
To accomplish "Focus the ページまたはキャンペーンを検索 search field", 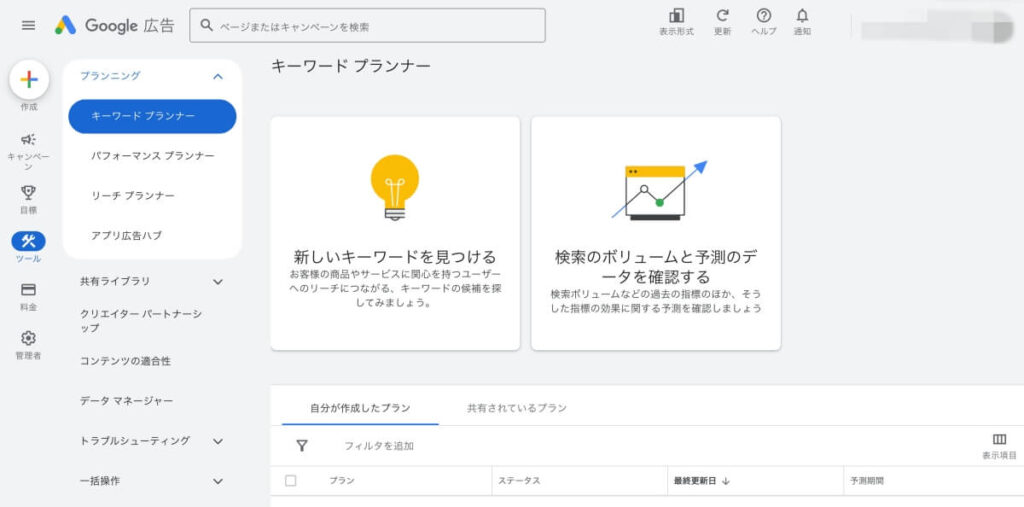I will pyautogui.click(x=367, y=25).
